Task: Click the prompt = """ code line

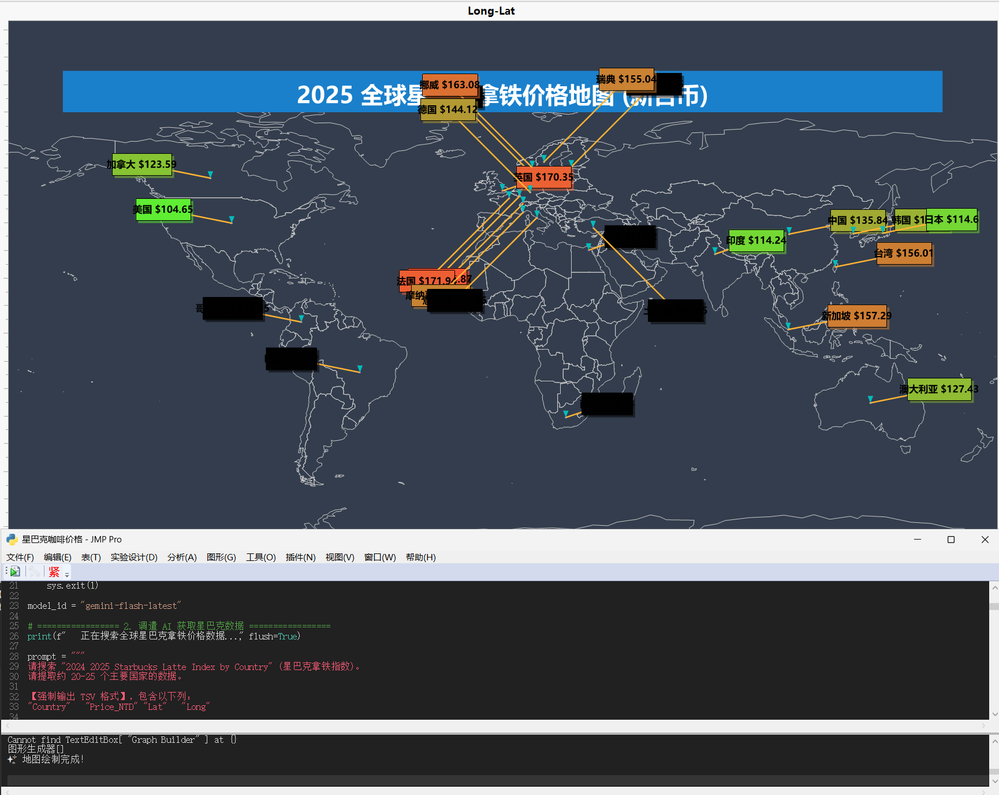Action: (56, 657)
